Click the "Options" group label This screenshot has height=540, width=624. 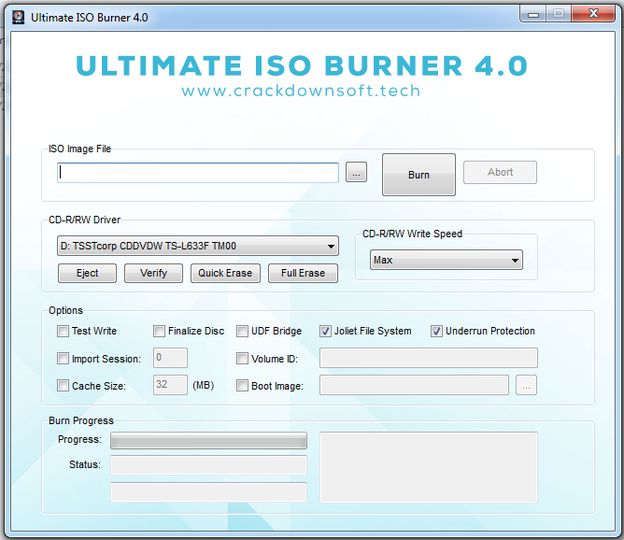click(66, 310)
